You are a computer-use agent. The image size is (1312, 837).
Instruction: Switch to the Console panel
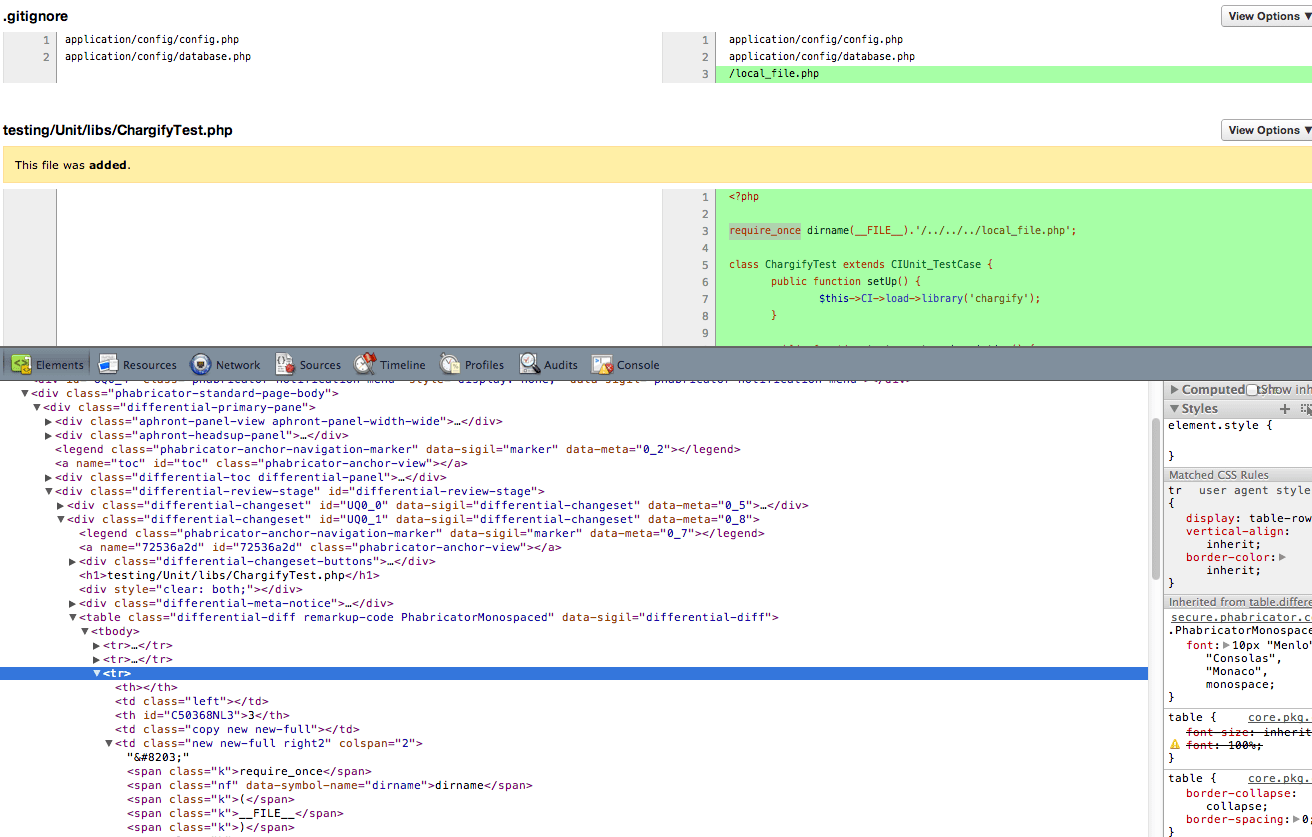point(626,365)
